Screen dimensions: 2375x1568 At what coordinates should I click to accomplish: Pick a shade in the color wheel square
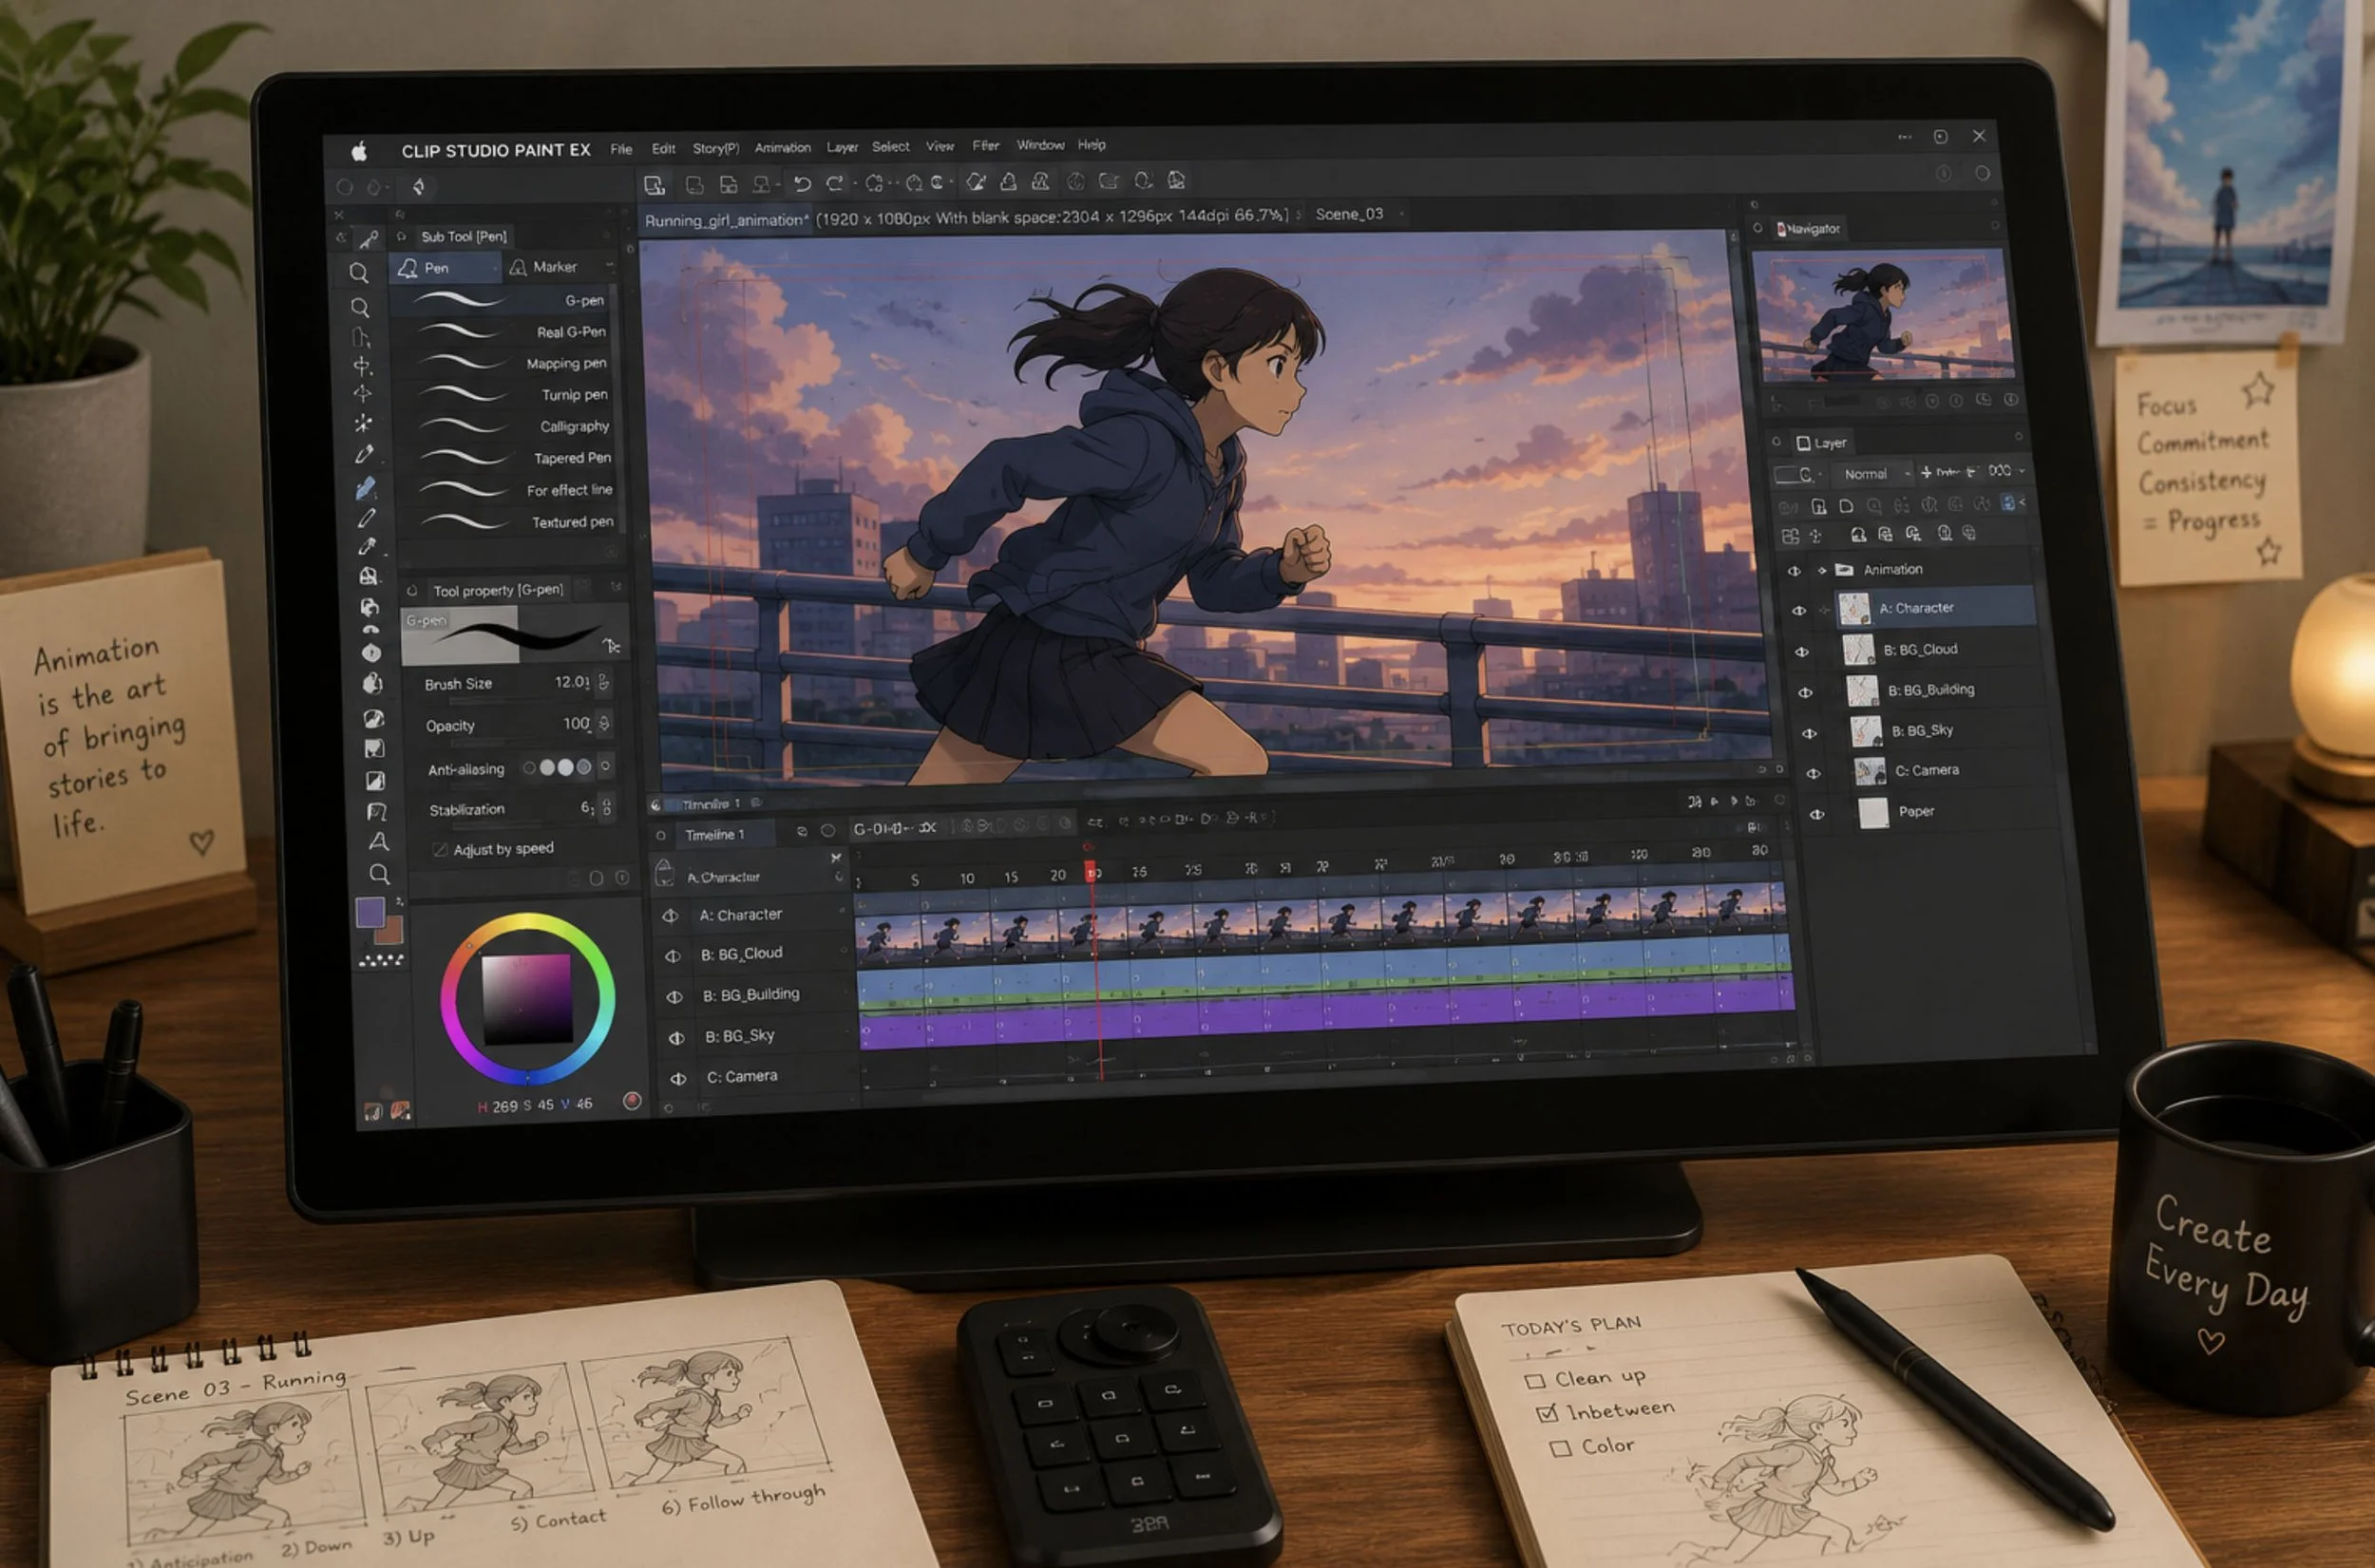point(527,999)
